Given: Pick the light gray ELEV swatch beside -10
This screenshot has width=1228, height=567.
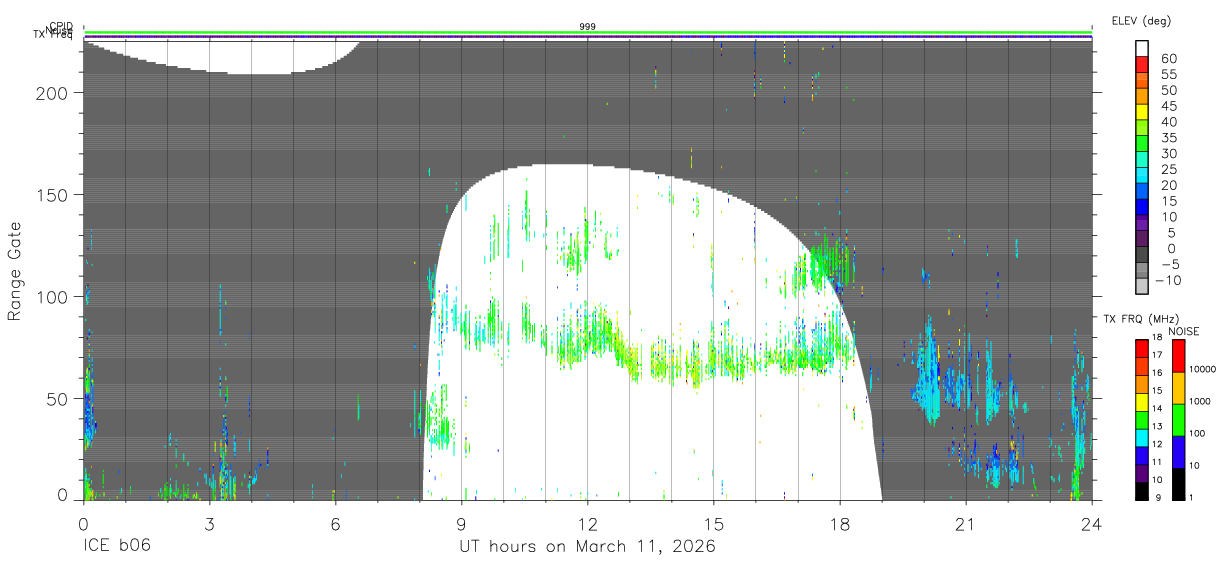Looking at the screenshot, I should (1142, 287).
